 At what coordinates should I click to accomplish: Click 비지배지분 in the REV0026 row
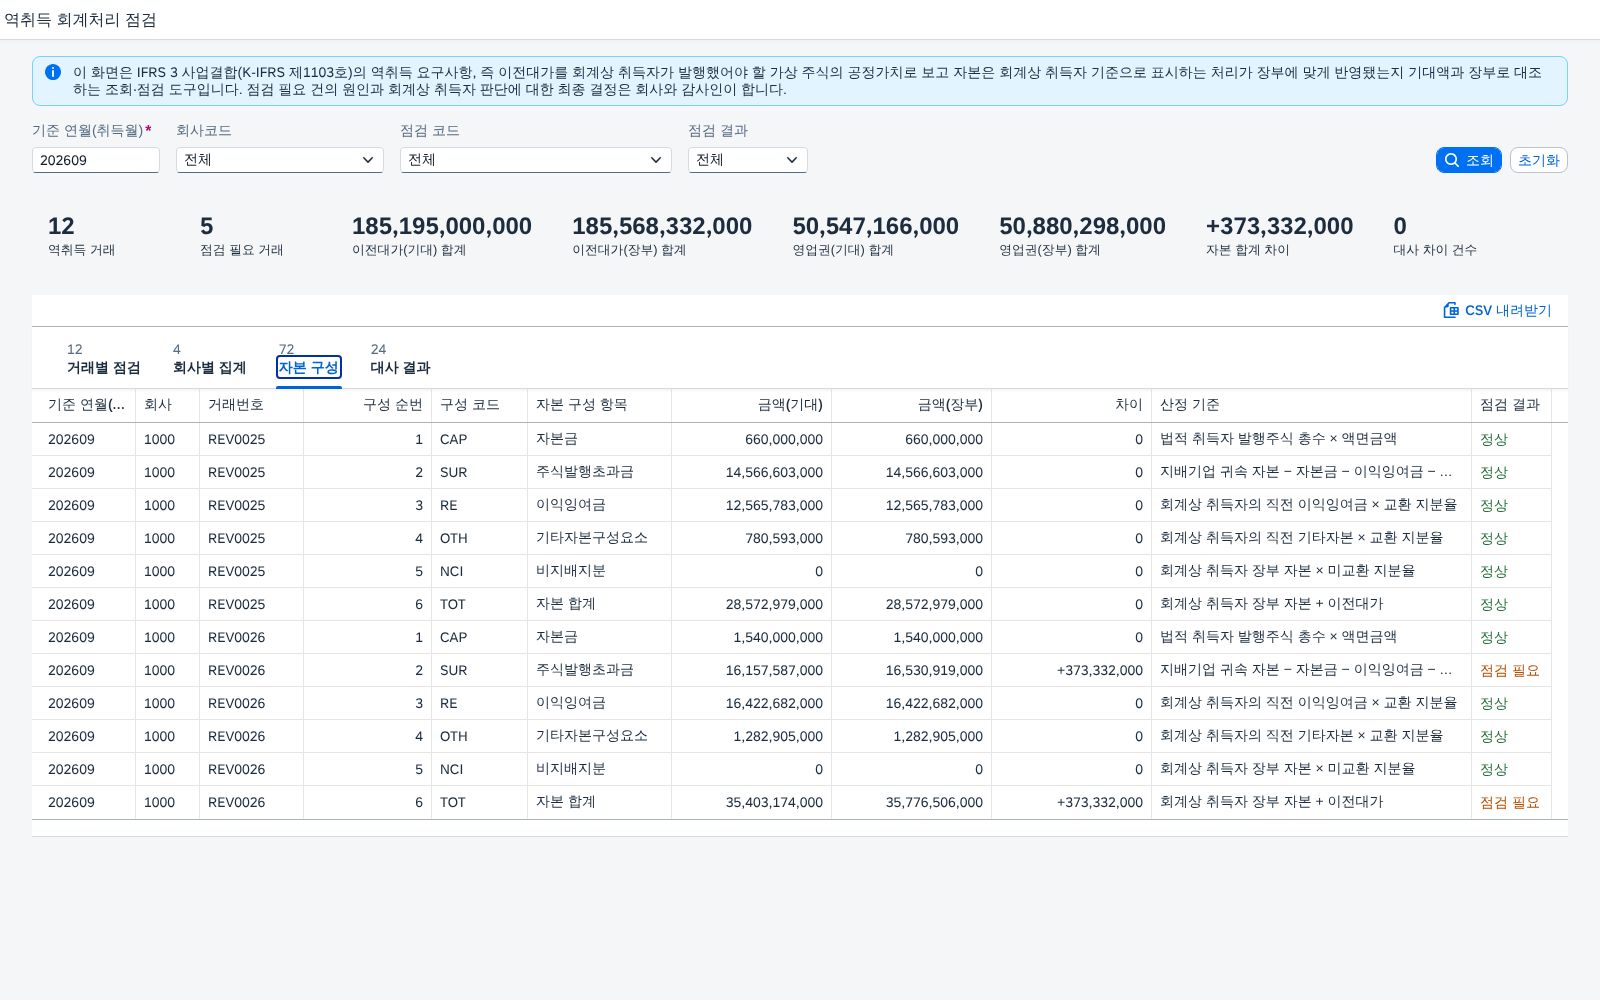point(570,769)
